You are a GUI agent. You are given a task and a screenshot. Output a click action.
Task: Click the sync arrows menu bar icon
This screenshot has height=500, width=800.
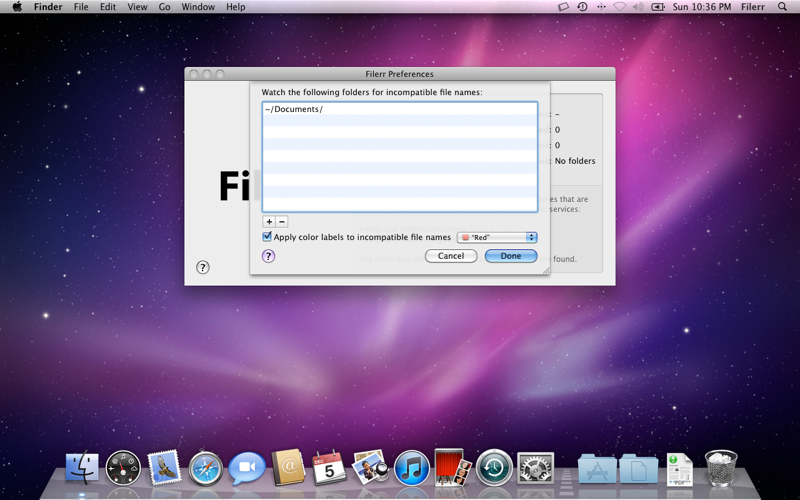(601, 7)
